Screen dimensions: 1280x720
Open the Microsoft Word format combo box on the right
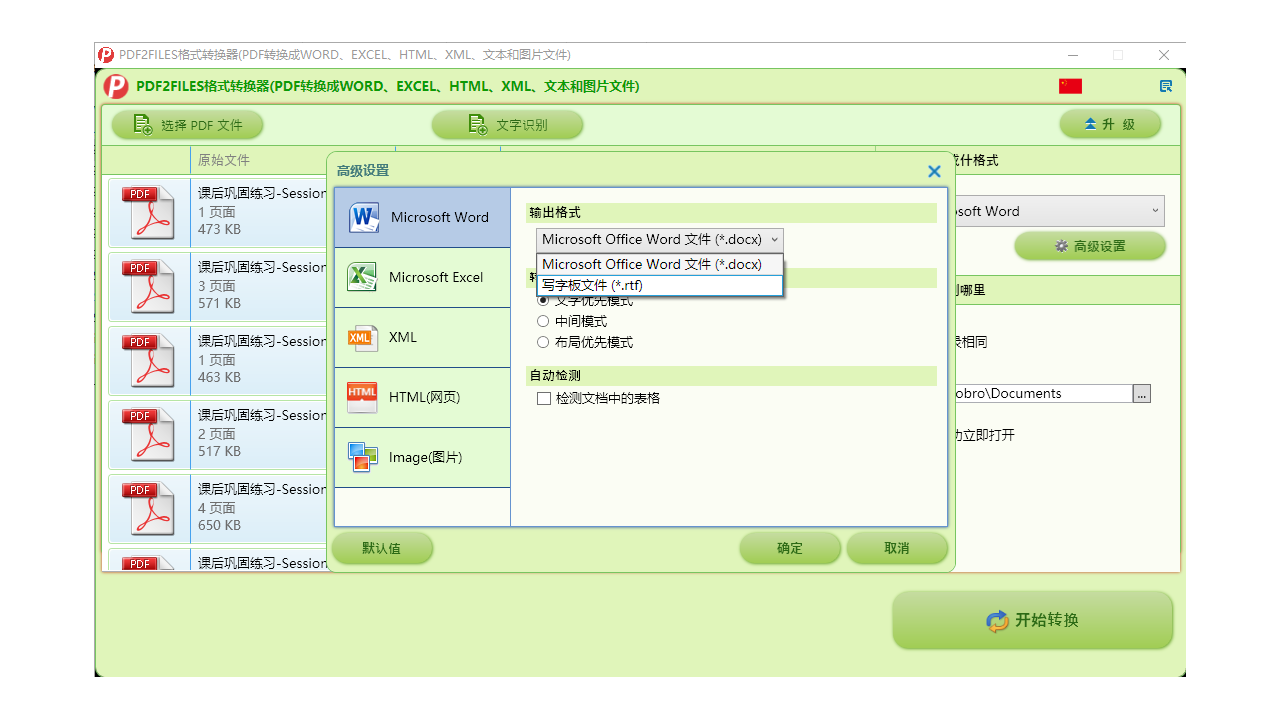1060,211
